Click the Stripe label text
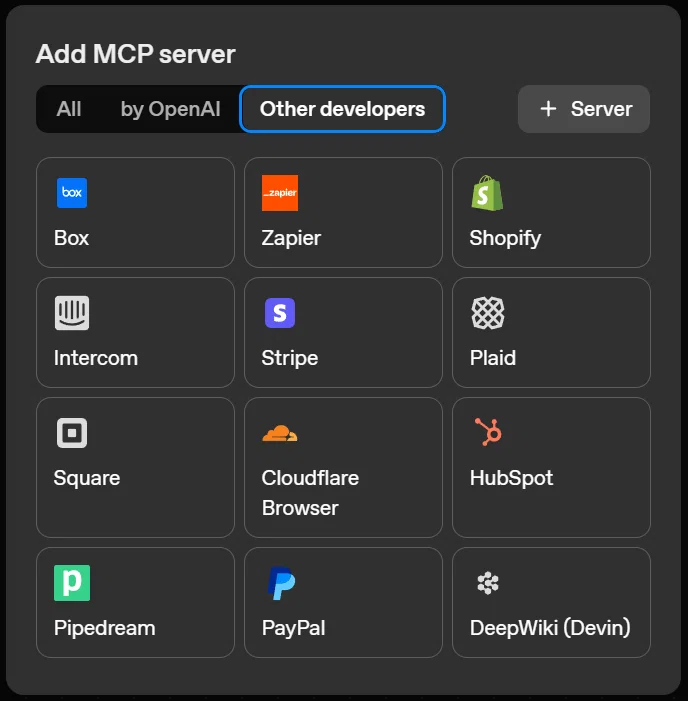Image resolution: width=688 pixels, height=701 pixels. [290, 358]
